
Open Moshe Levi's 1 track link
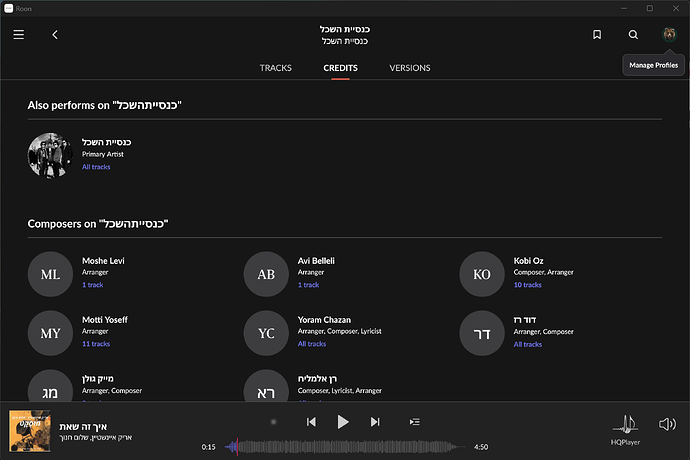coord(92,285)
